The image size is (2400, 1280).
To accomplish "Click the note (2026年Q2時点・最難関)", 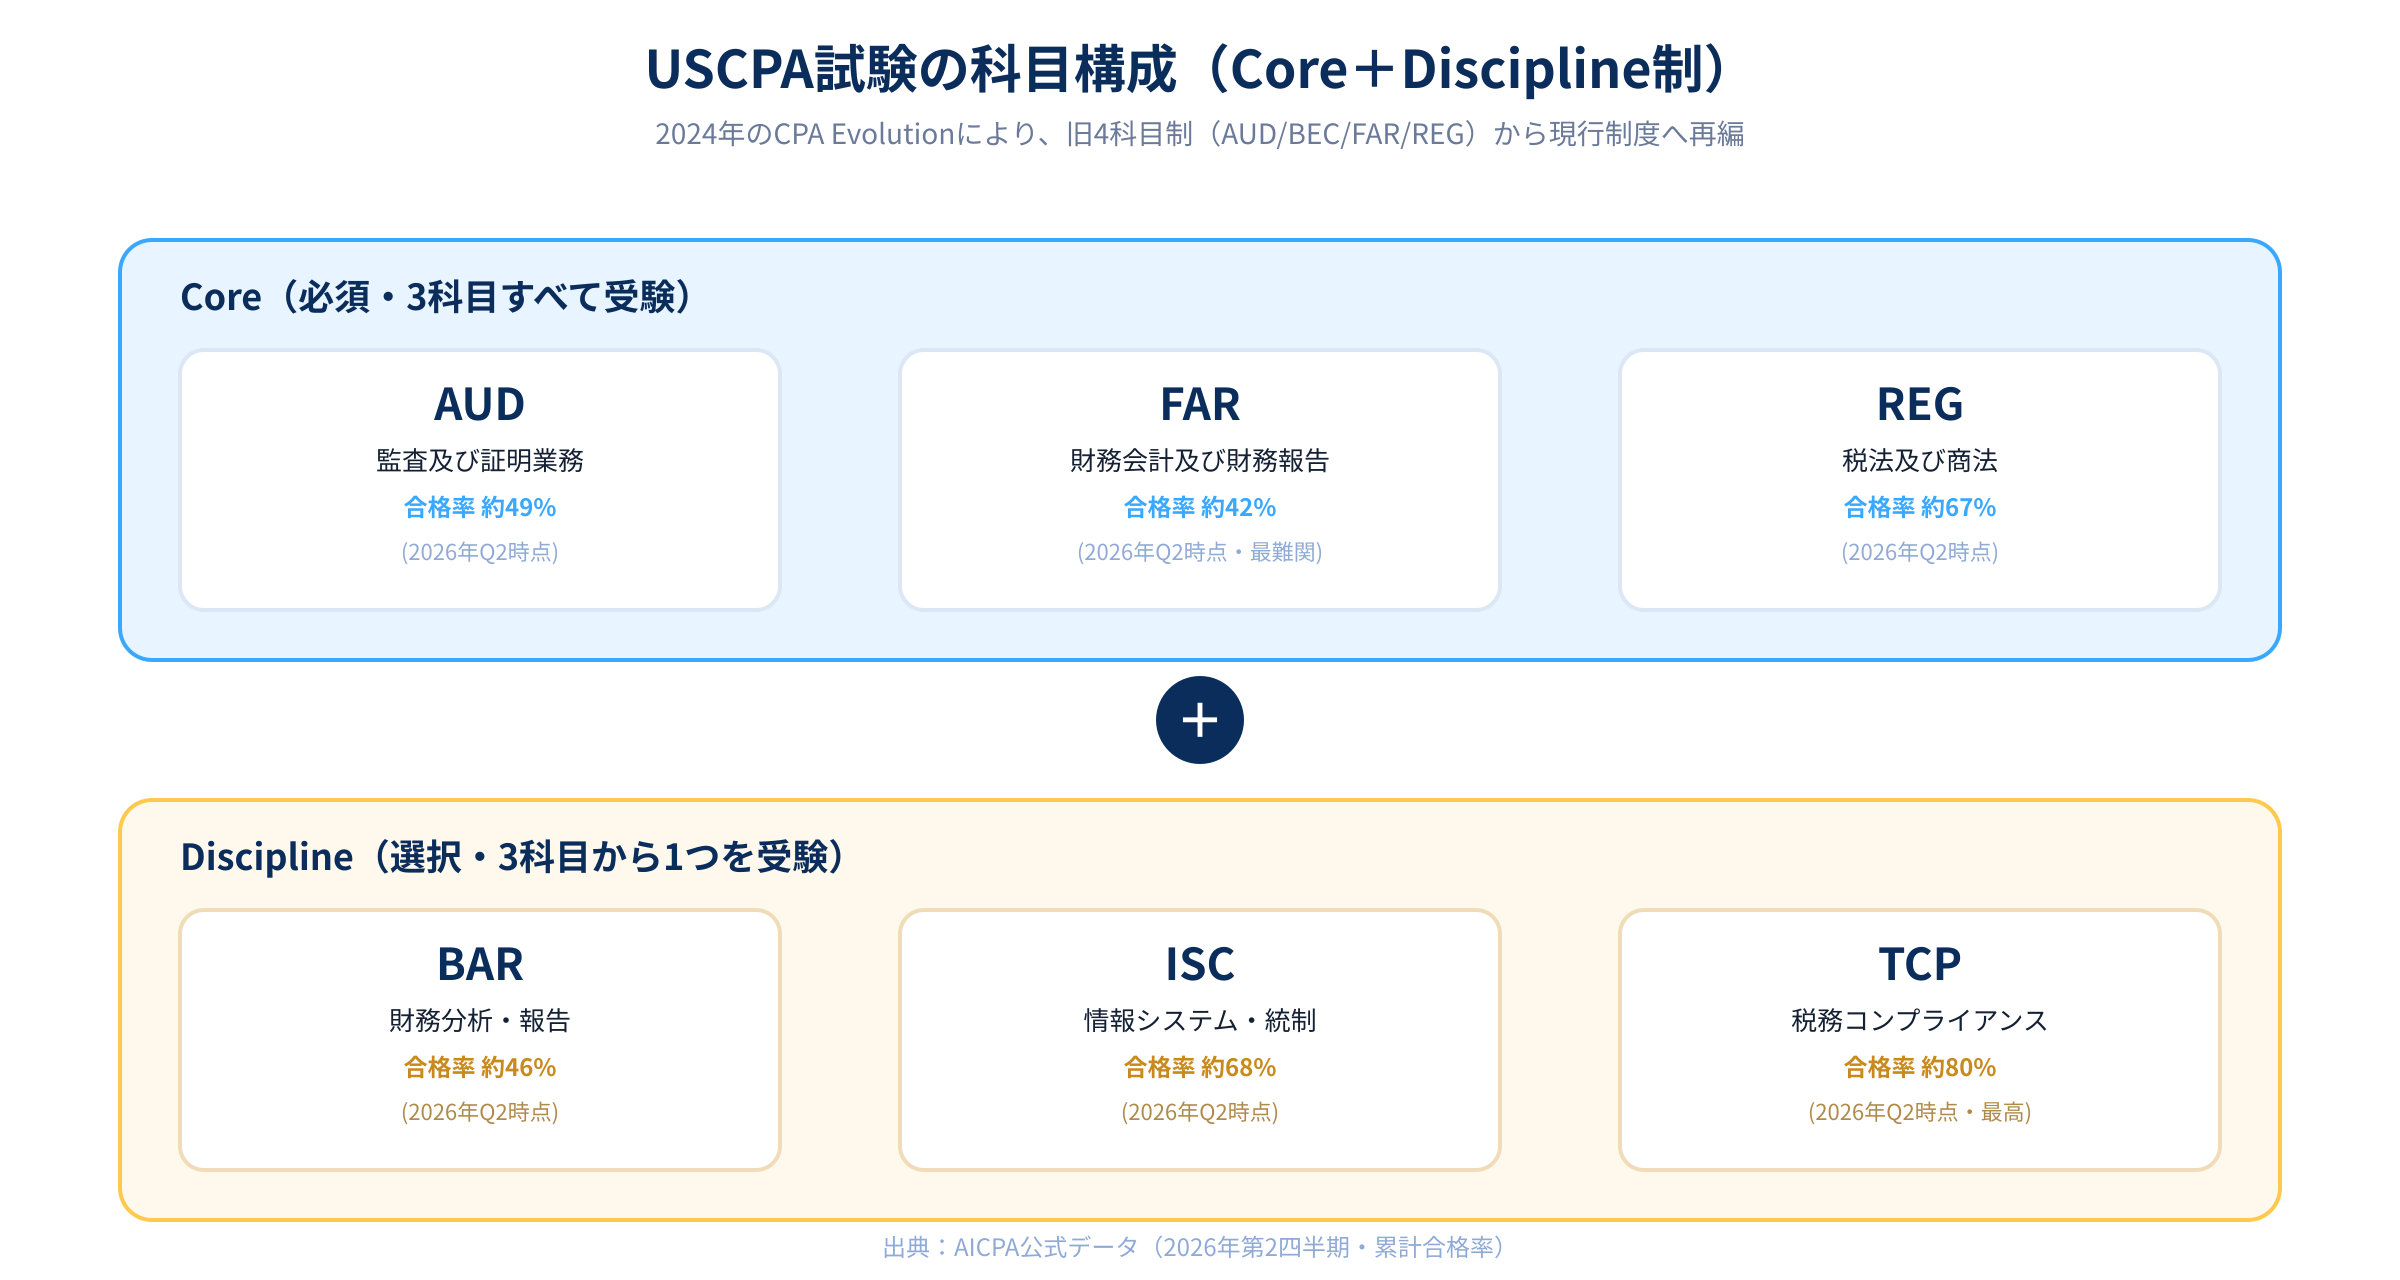I will pyautogui.click(x=1200, y=552).
